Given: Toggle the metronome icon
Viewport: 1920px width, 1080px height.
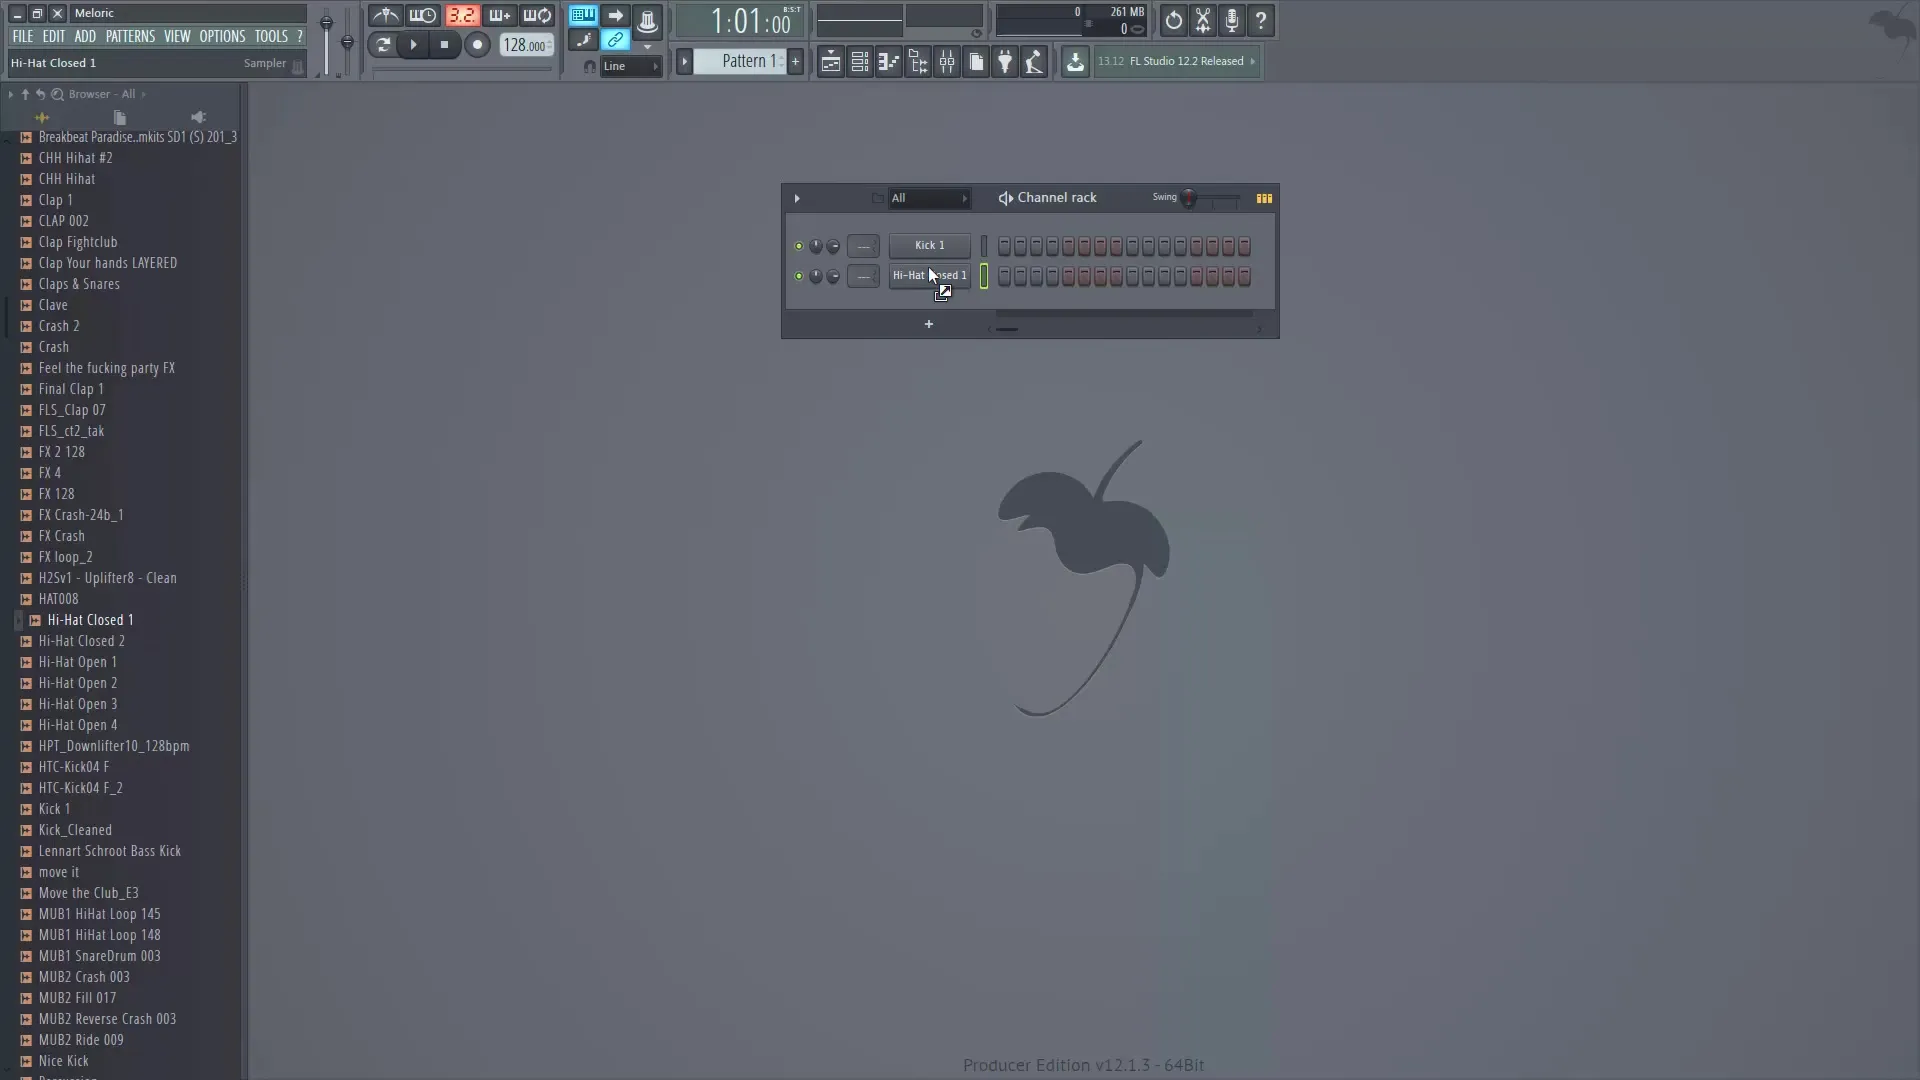Looking at the screenshot, I should pyautogui.click(x=385, y=16).
